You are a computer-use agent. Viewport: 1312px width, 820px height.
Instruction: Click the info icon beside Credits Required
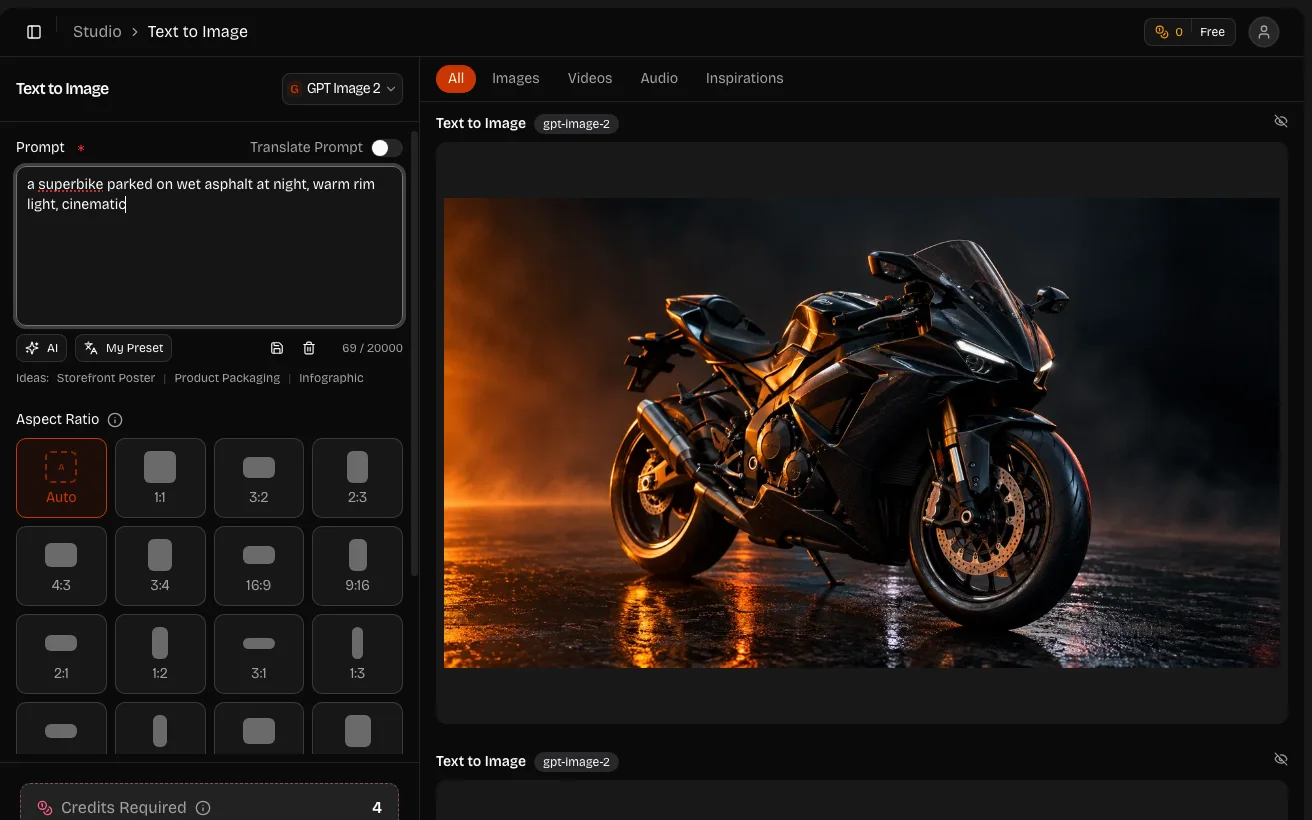click(x=203, y=808)
